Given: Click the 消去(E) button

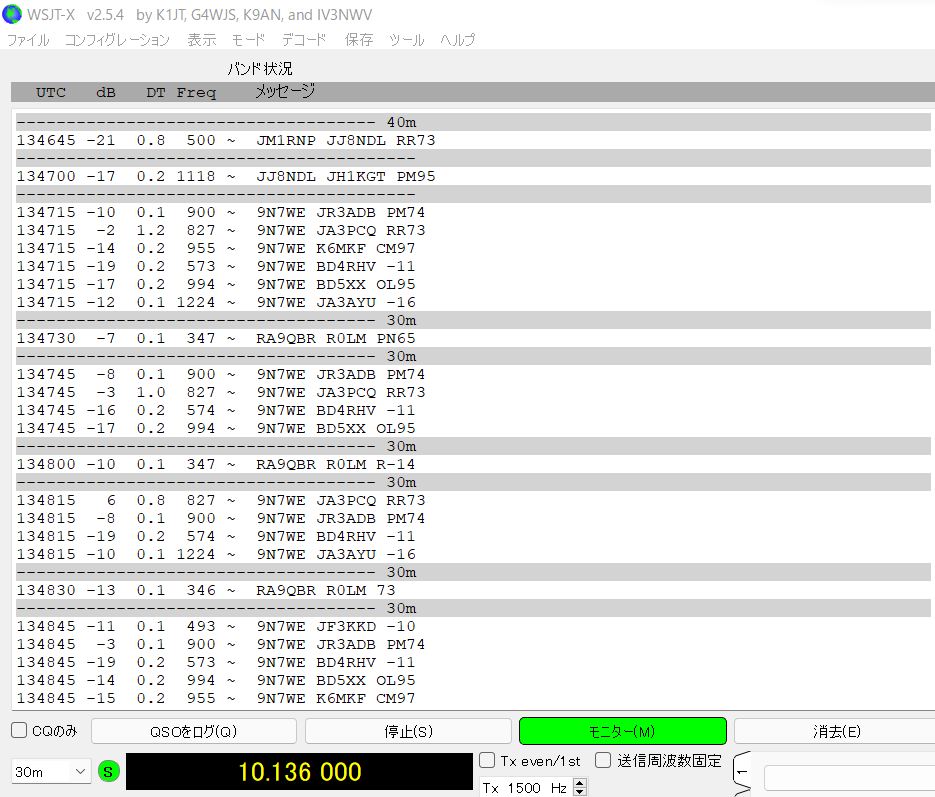Looking at the screenshot, I should (x=834, y=732).
